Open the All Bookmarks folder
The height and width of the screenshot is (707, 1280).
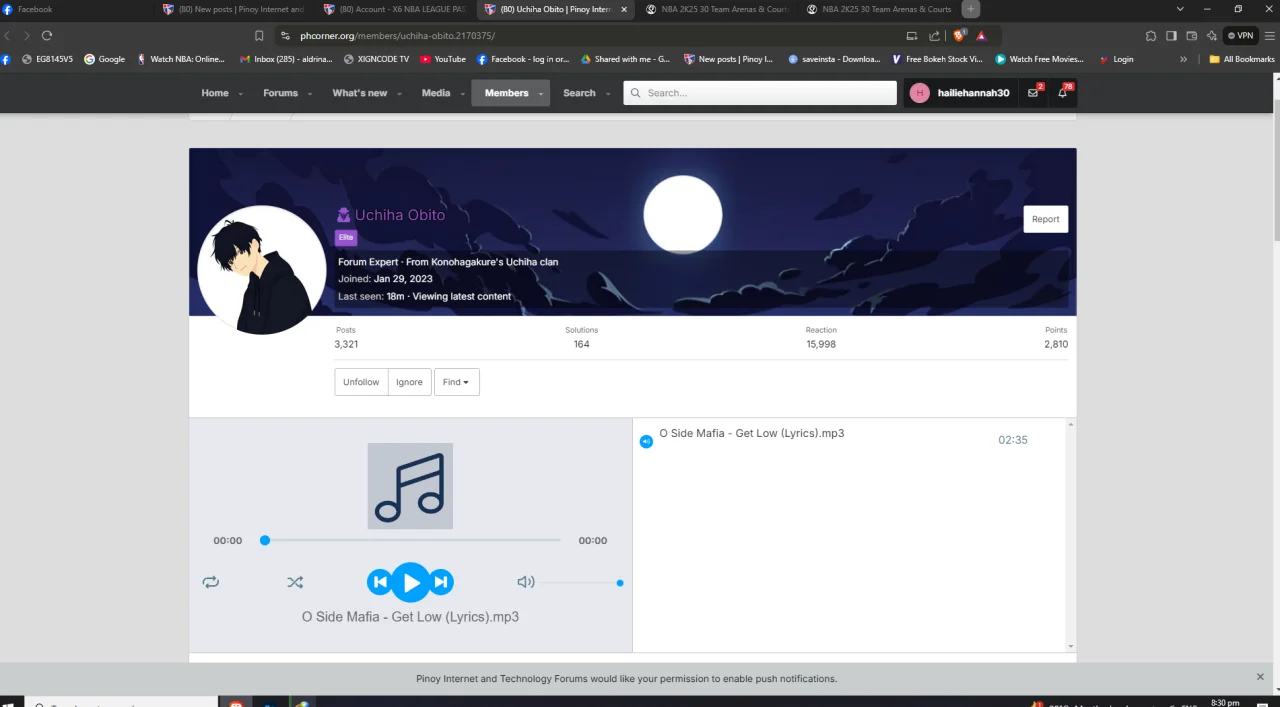click(1241, 59)
